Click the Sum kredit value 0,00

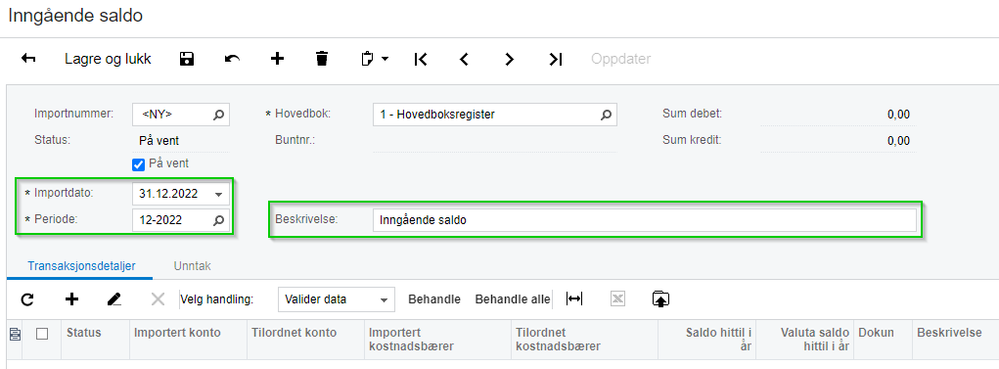[x=898, y=141]
